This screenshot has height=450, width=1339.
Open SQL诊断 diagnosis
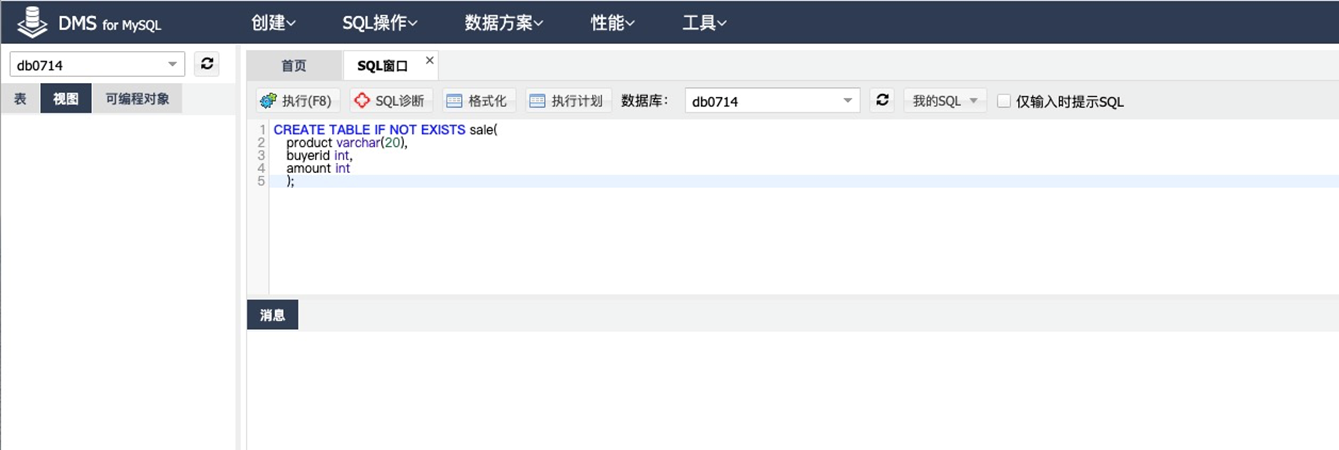(x=389, y=101)
